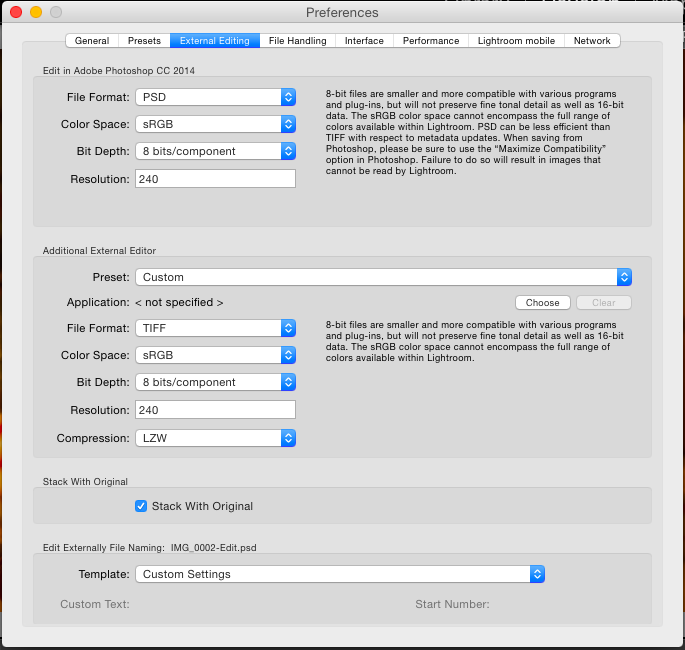Switch to the Lightroom mobile tab
Image resolution: width=685 pixels, height=650 pixels.
515,41
